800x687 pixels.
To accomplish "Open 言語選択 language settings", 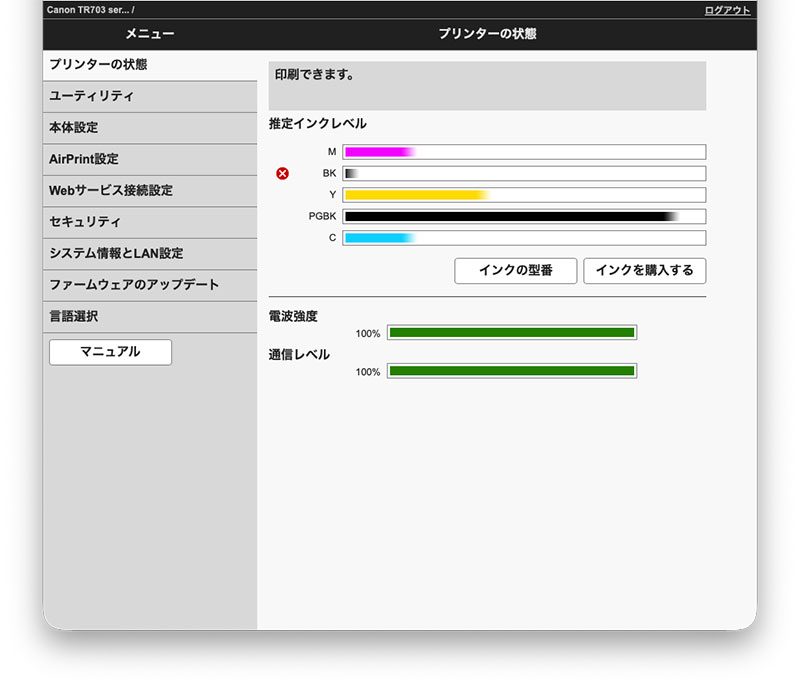I will pyautogui.click(x=150, y=316).
